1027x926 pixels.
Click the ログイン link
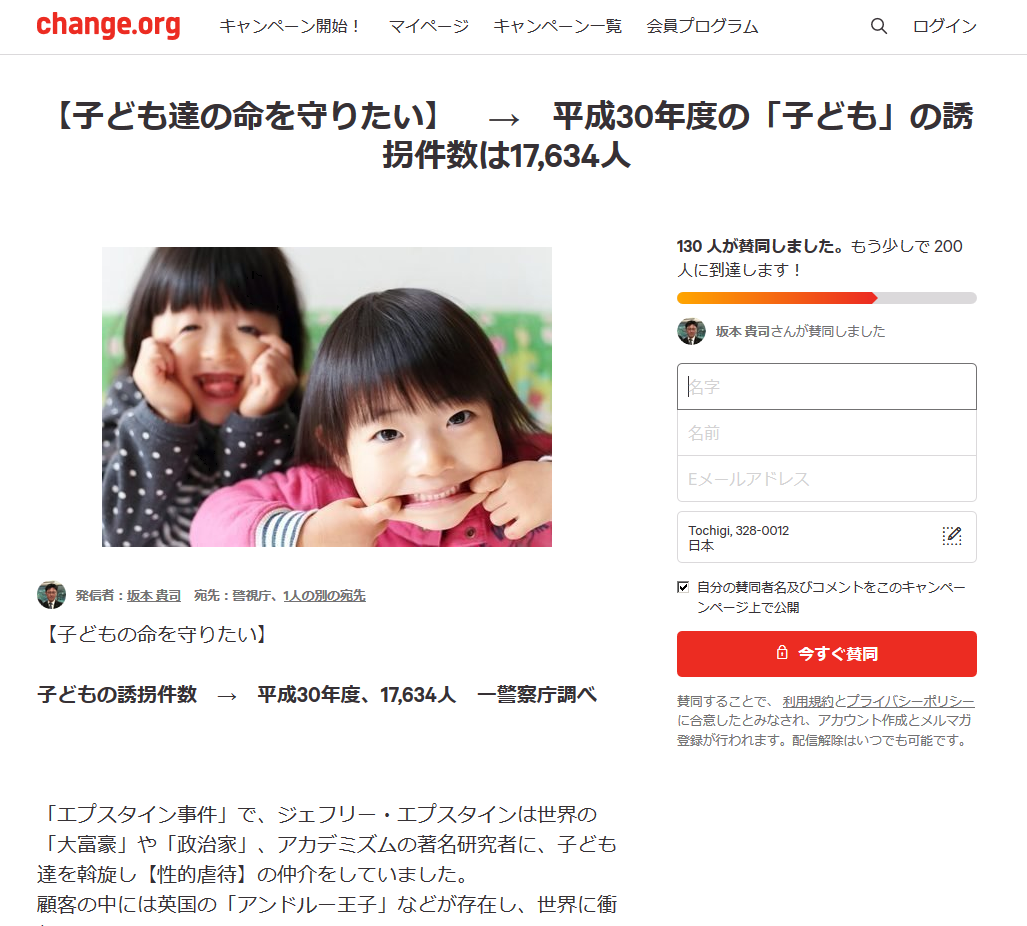pos(944,26)
